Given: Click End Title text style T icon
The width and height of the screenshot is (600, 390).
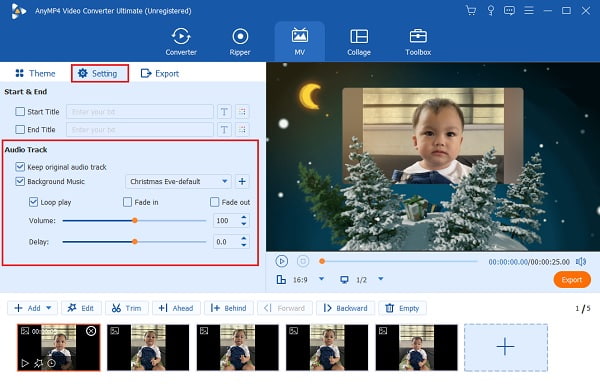Looking at the screenshot, I should 224,129.
